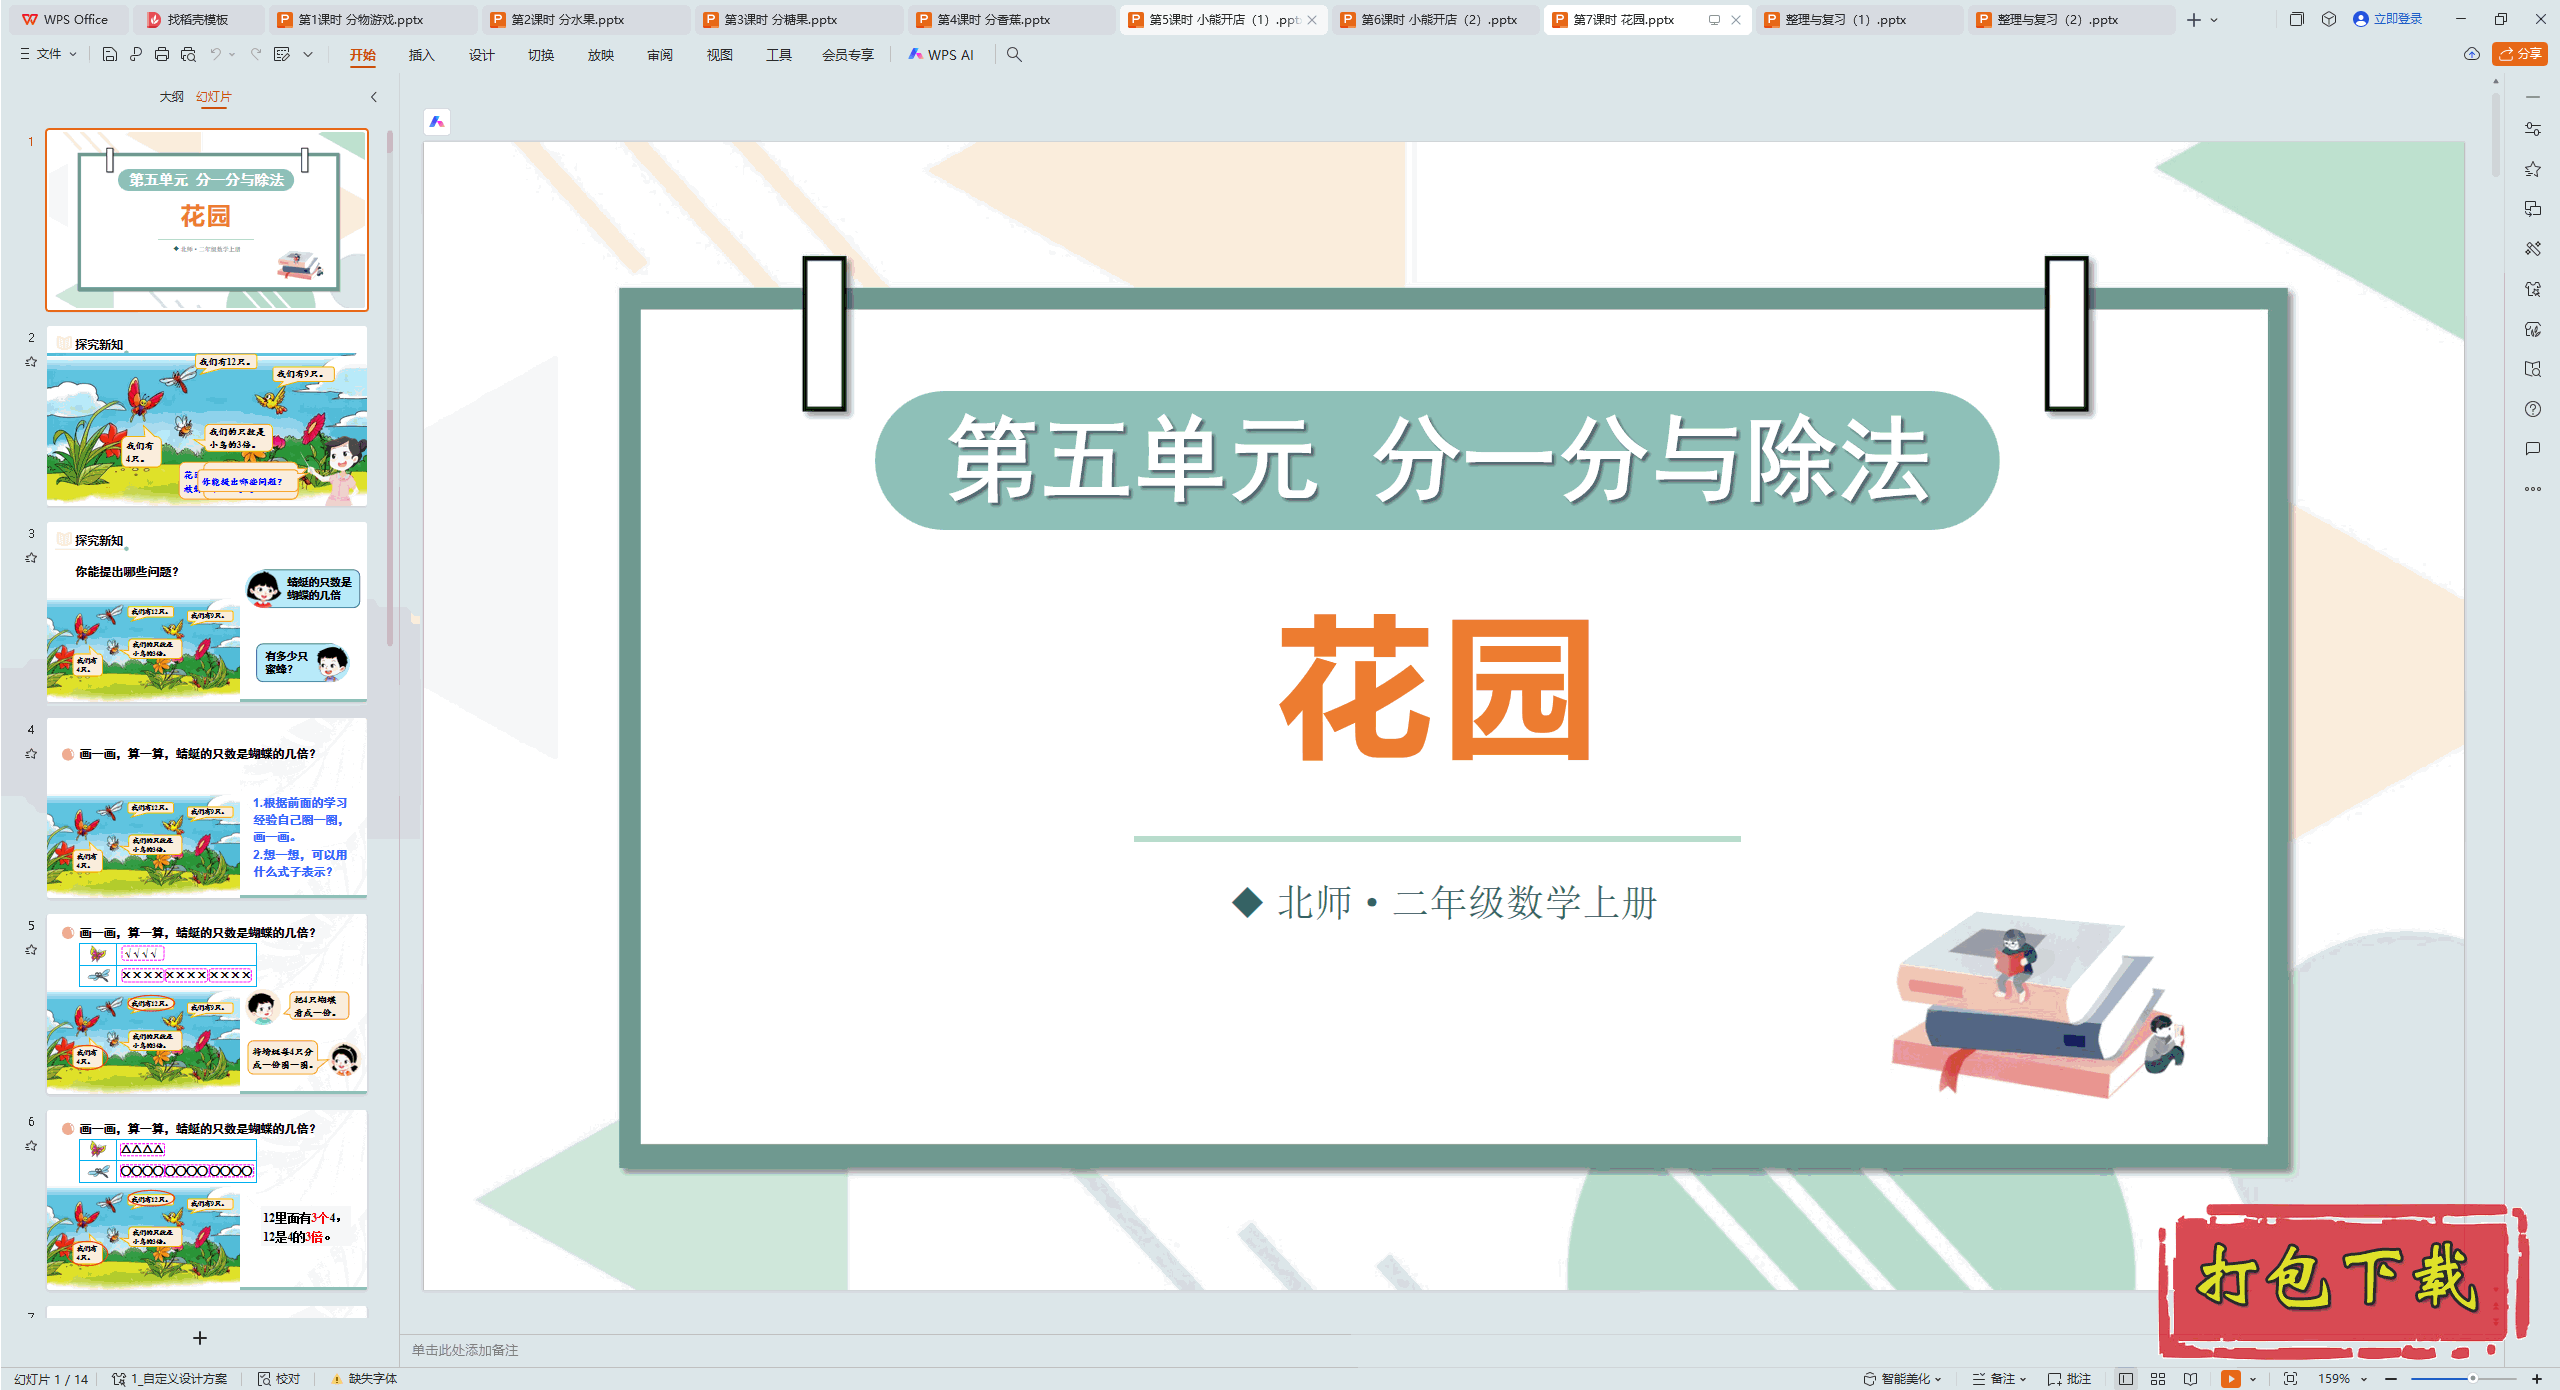Select slide 3 thumbnail 你能提出哪些问题
The width and height of the screenshot is (2560, 1390).
(207, 610)
